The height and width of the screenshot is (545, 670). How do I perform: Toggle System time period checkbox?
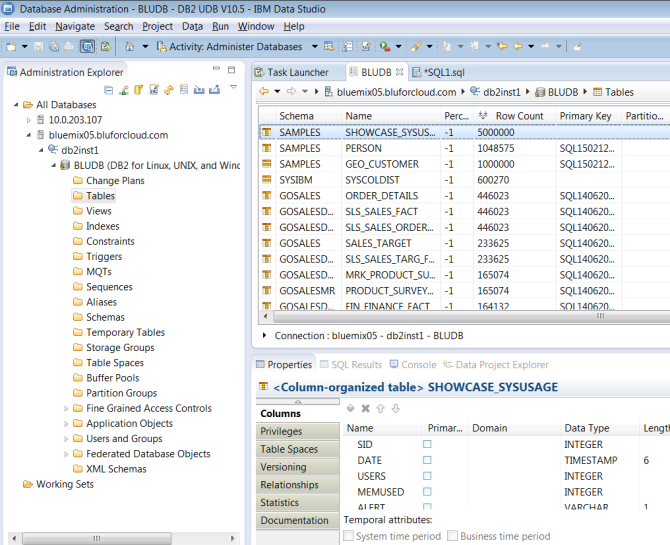point(349,536)
